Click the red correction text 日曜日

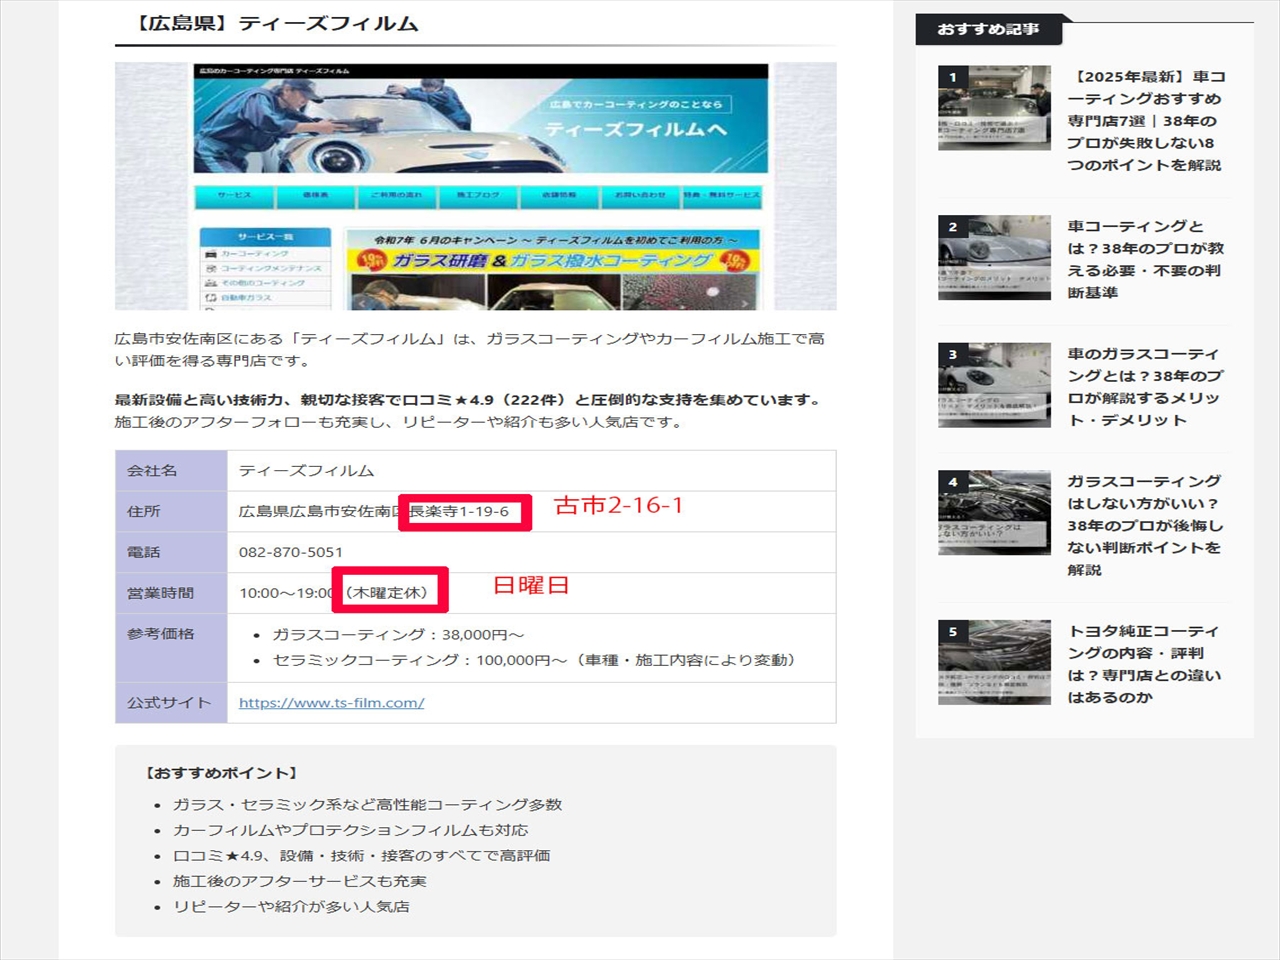[x=530, y=586]
